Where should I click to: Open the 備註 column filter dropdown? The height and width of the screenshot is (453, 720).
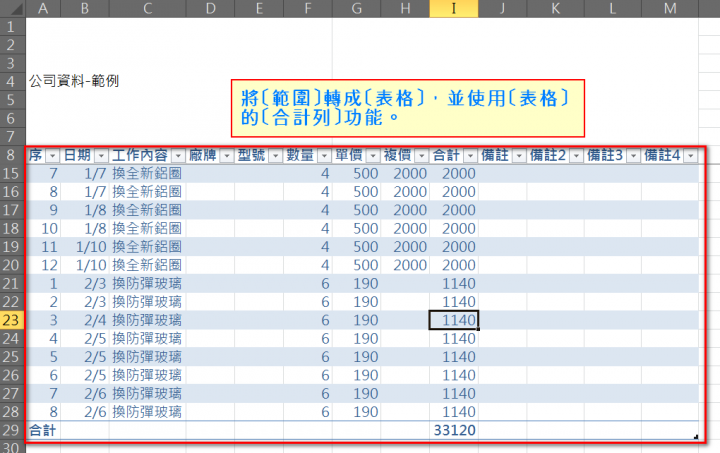(x=519, y=156)
